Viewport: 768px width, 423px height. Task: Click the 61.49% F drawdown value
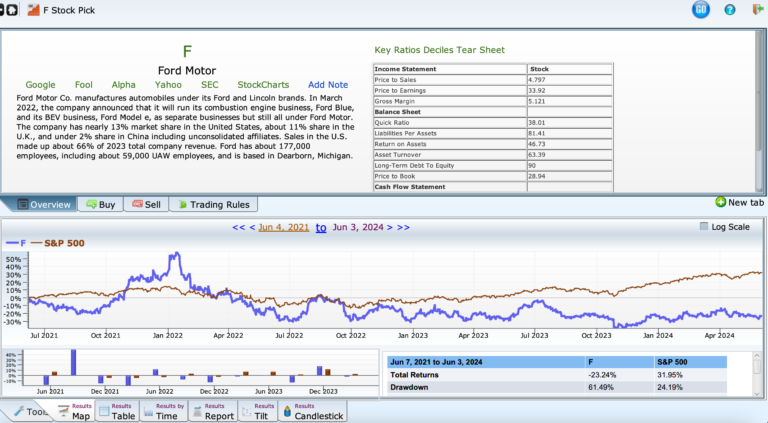pyautogui.click(x=600, y=387)
